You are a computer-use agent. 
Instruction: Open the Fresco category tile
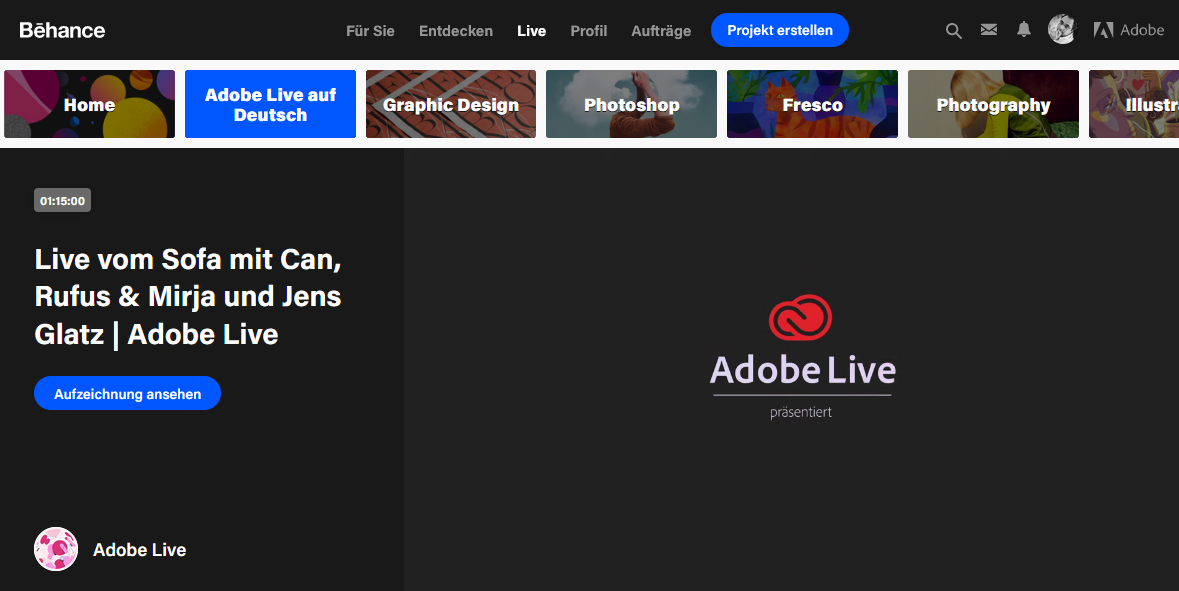(812, 104)
